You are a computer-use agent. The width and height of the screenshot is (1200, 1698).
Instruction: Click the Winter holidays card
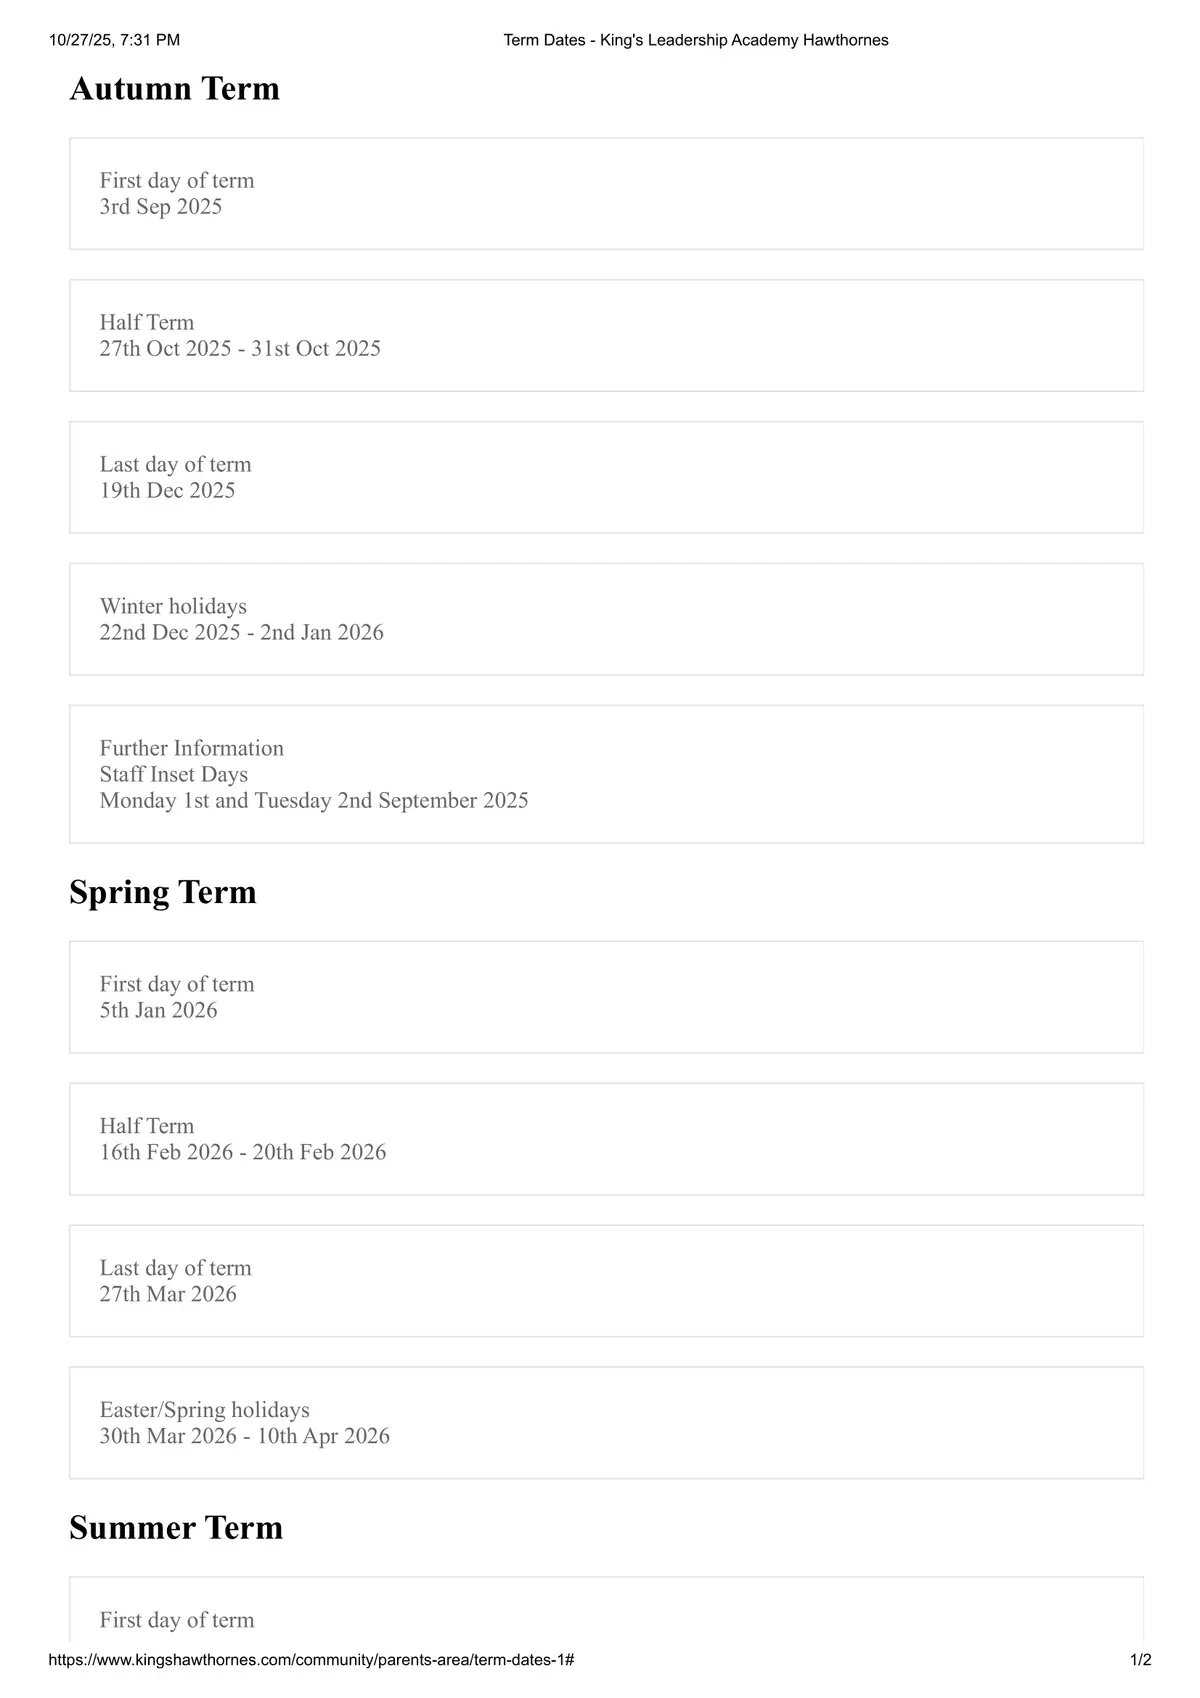coord(606,620)
